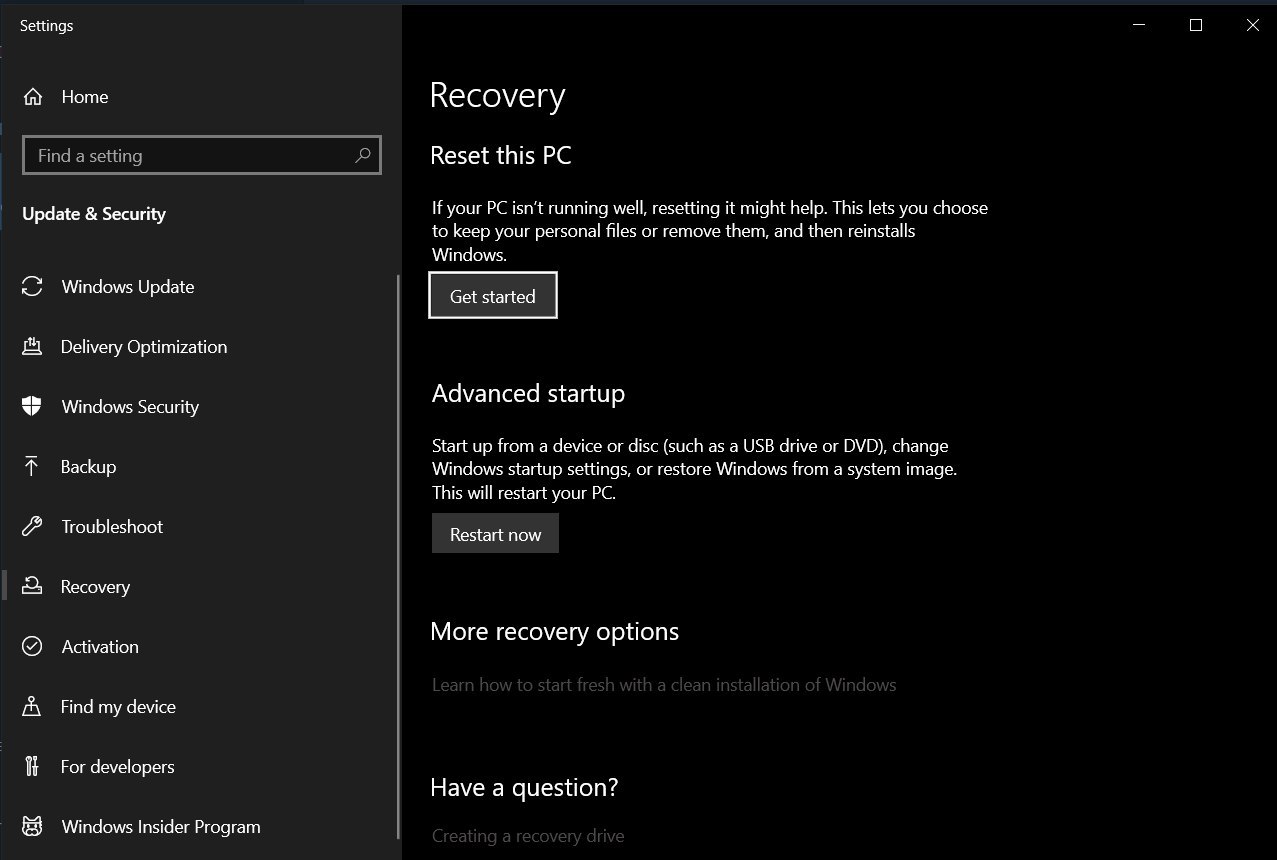Click the Troubleshoot wrench icon
Screen dimensions: 1277x860
[x=32, y=527]
